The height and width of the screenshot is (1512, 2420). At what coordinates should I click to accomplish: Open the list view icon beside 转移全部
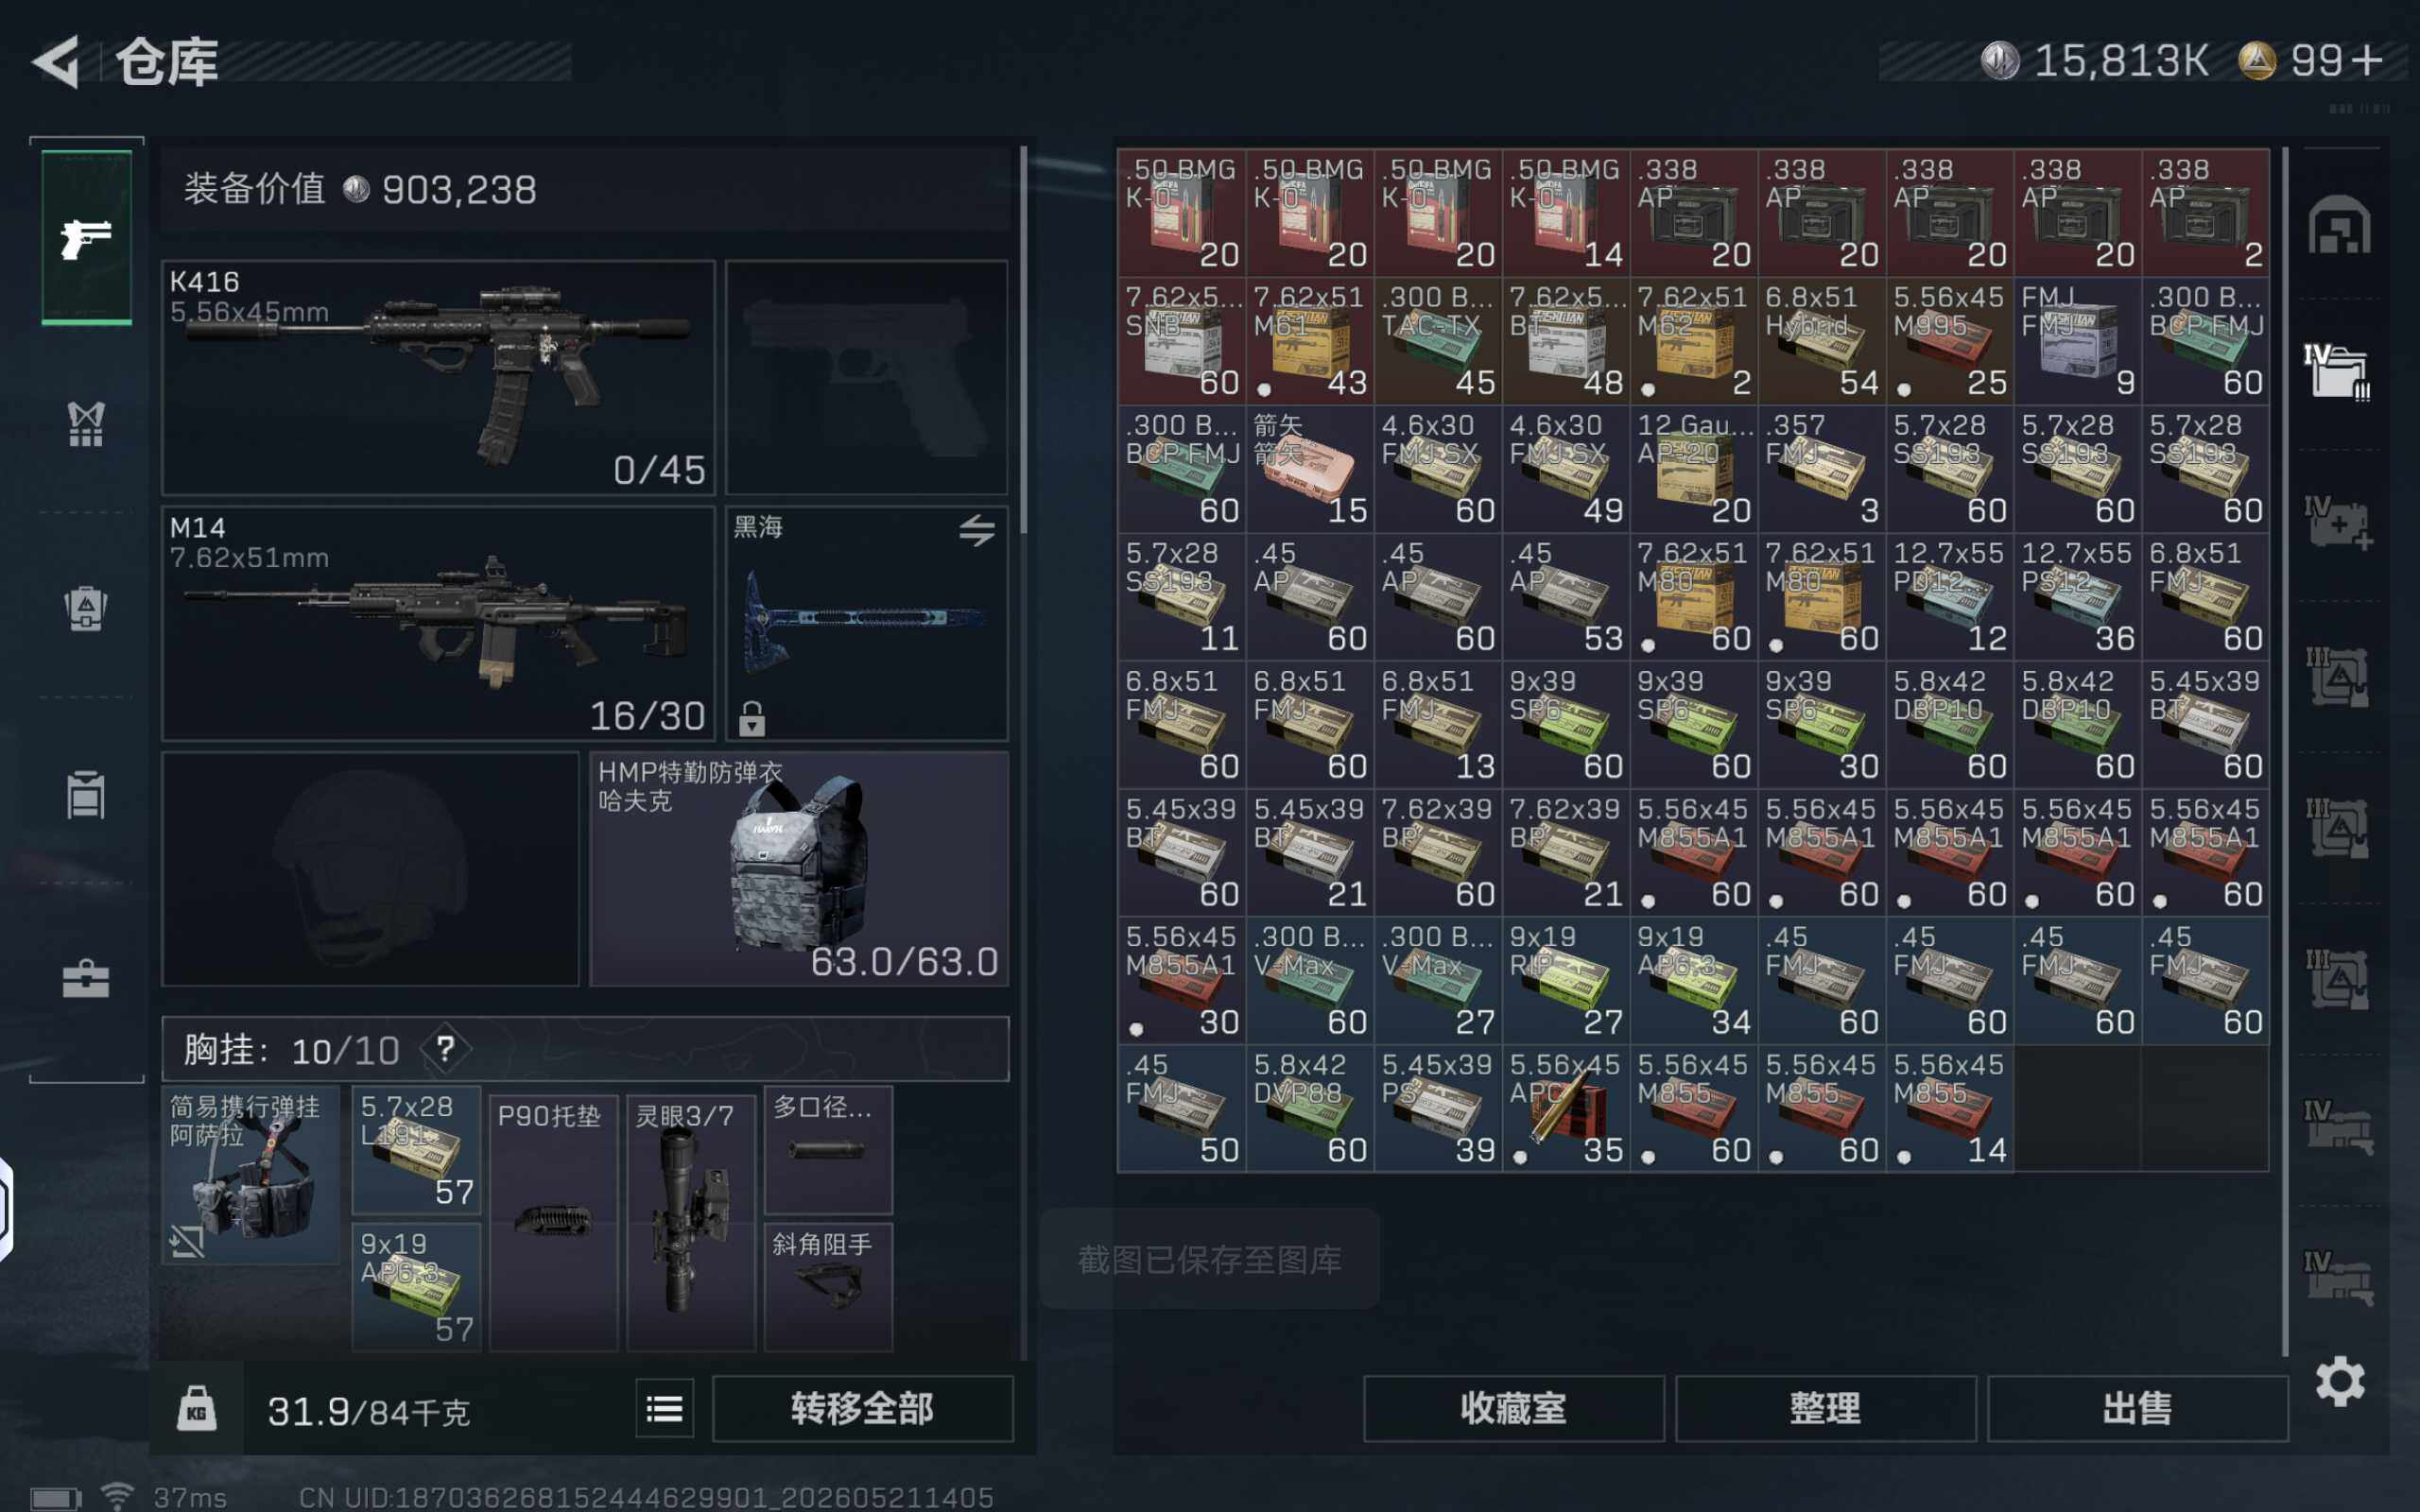665,1409
